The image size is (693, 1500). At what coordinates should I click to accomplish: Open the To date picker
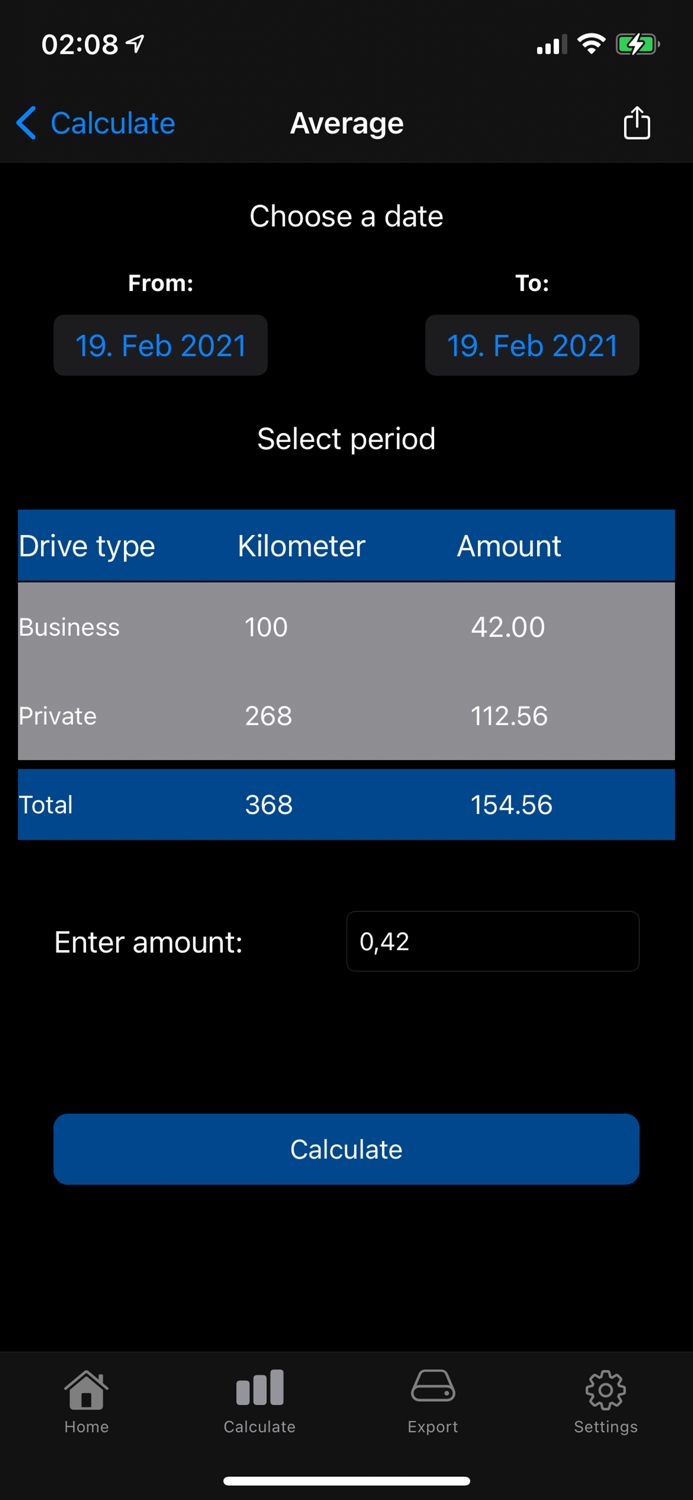[x=532, y=345]
